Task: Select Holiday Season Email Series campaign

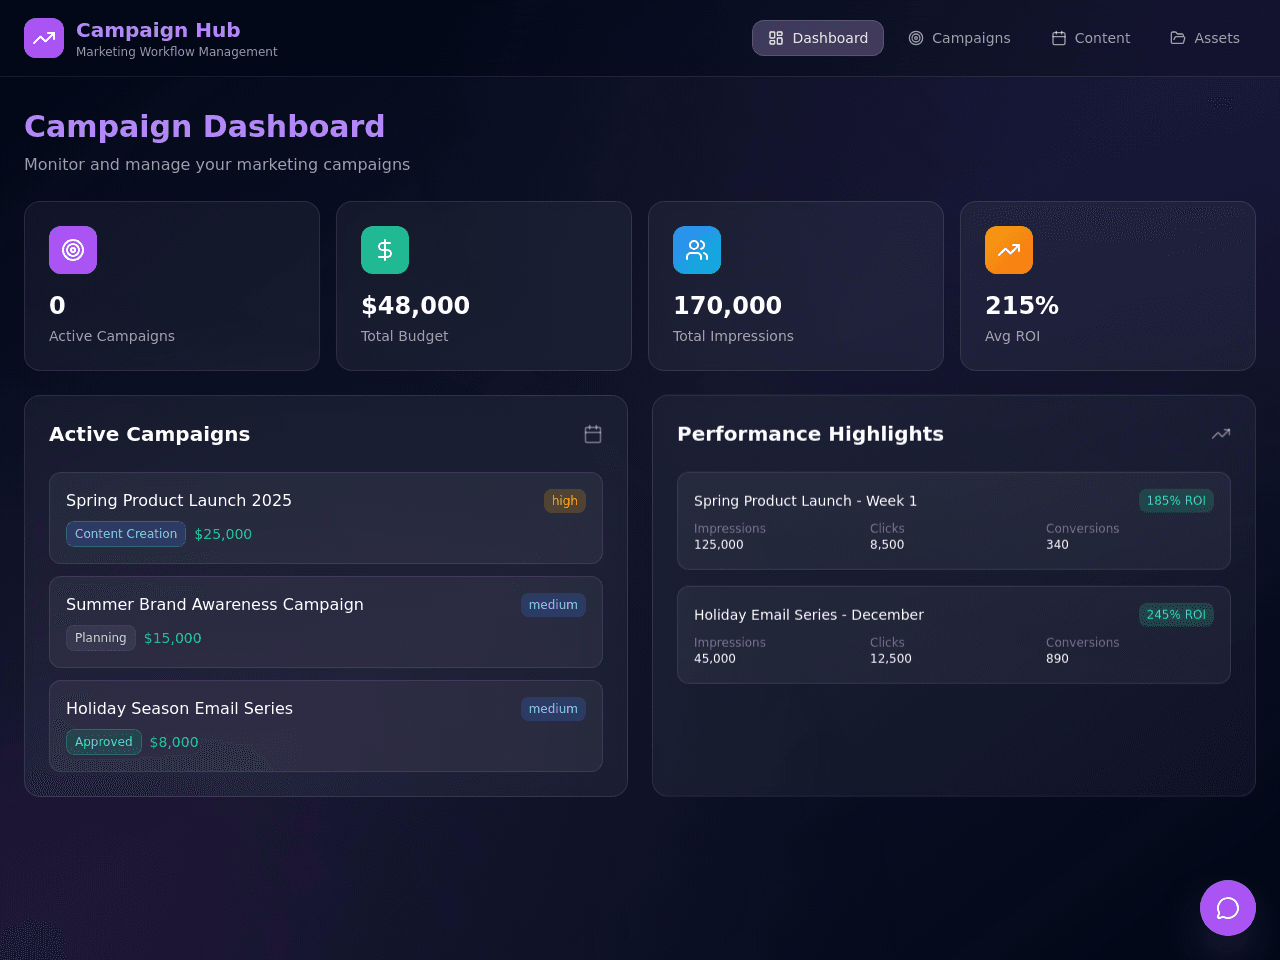Action: tap(326, 726)
